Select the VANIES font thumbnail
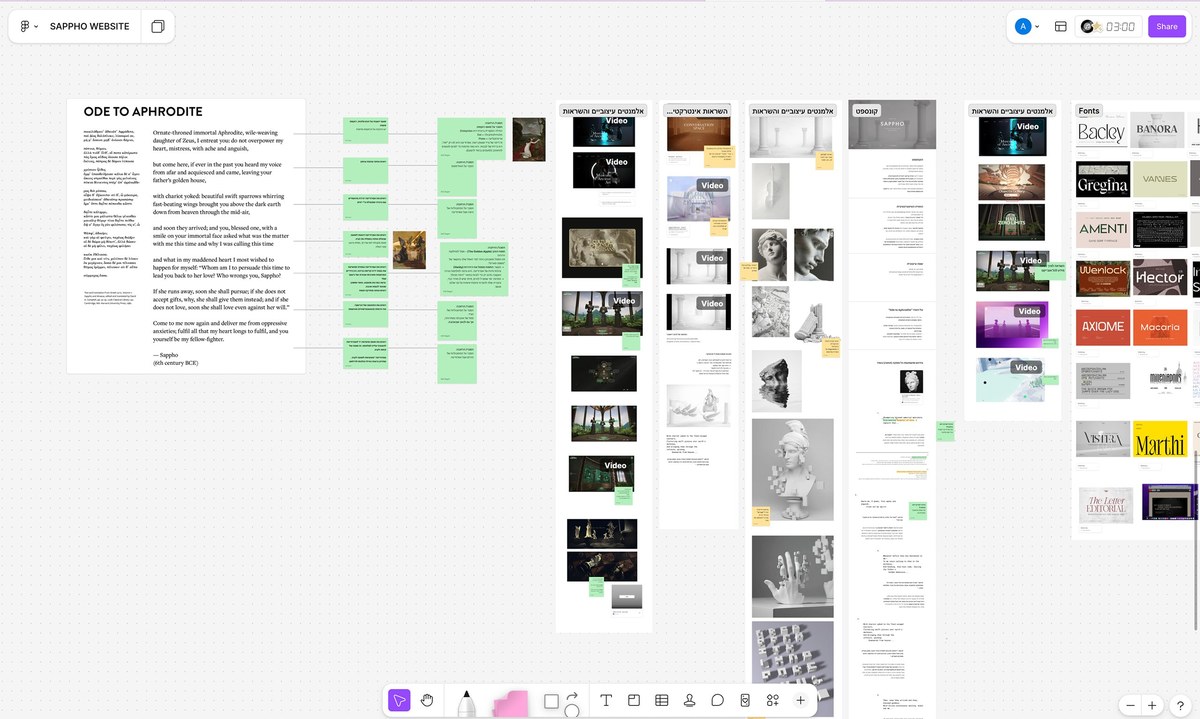 [1160, 180]
